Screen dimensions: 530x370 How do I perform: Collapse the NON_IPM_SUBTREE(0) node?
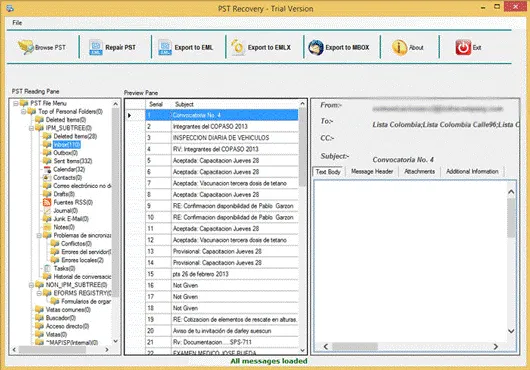click(x=31, y=285)
